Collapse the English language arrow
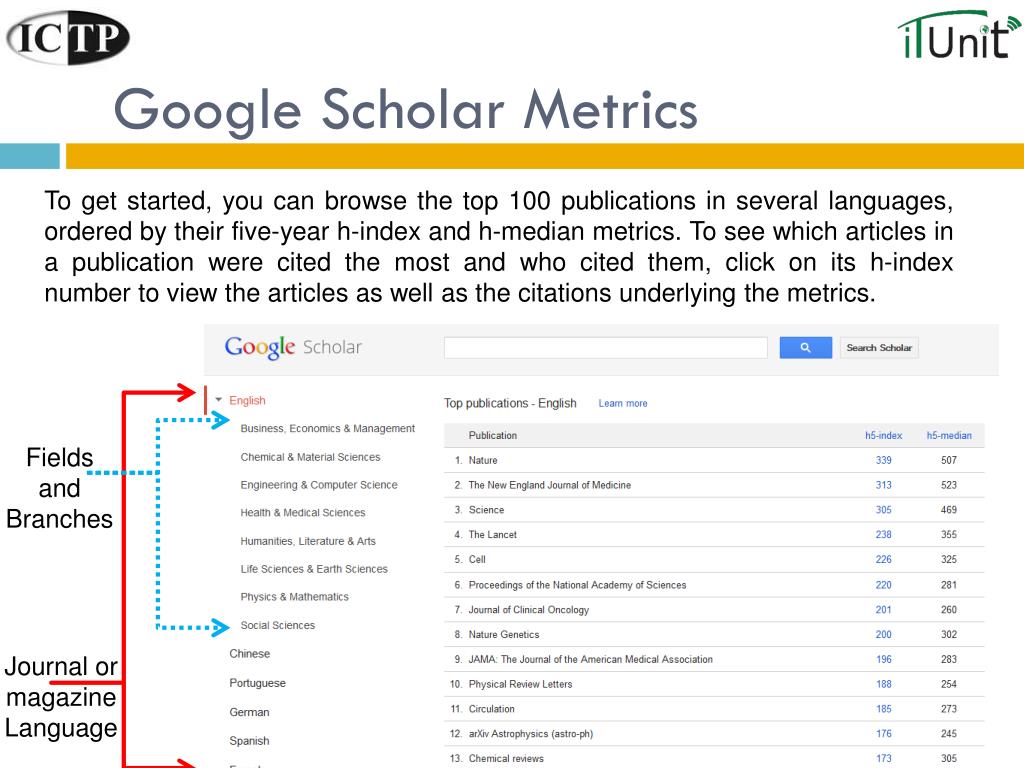 coord(219,400)
